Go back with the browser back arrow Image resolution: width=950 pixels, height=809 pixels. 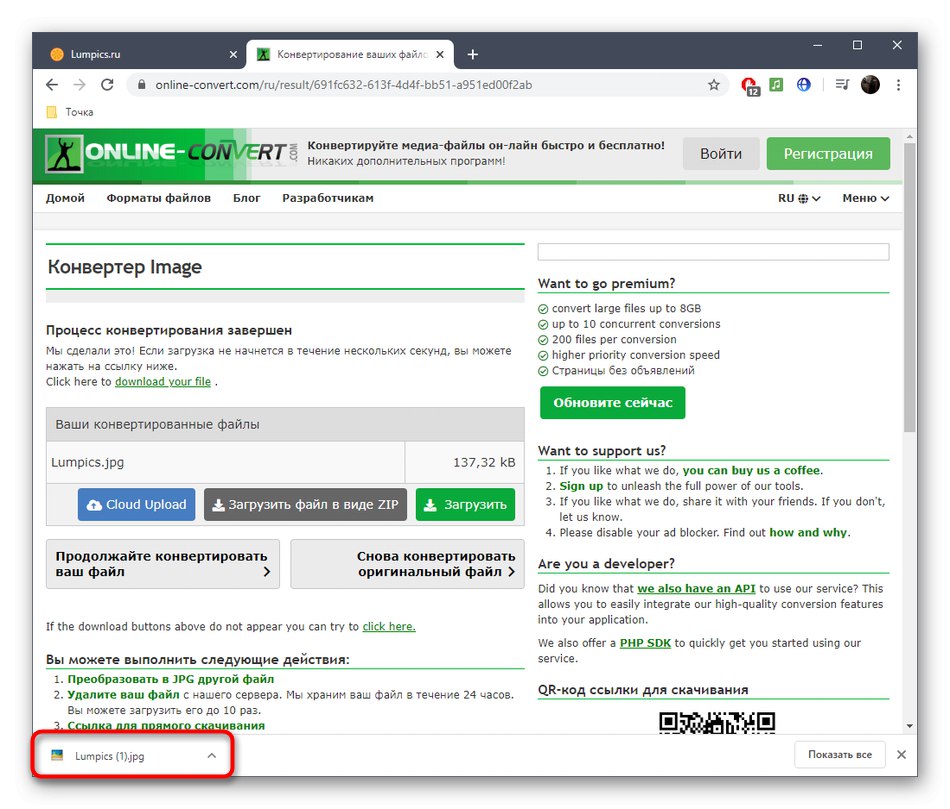click(52, 85)
